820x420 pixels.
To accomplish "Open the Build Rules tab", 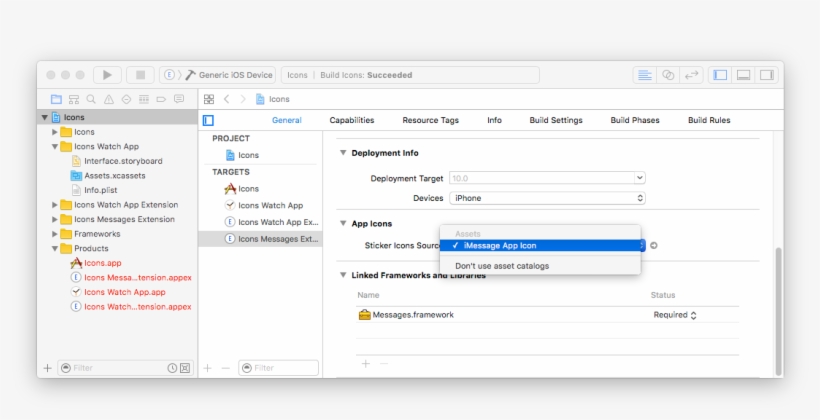I will tap(709, 120).
